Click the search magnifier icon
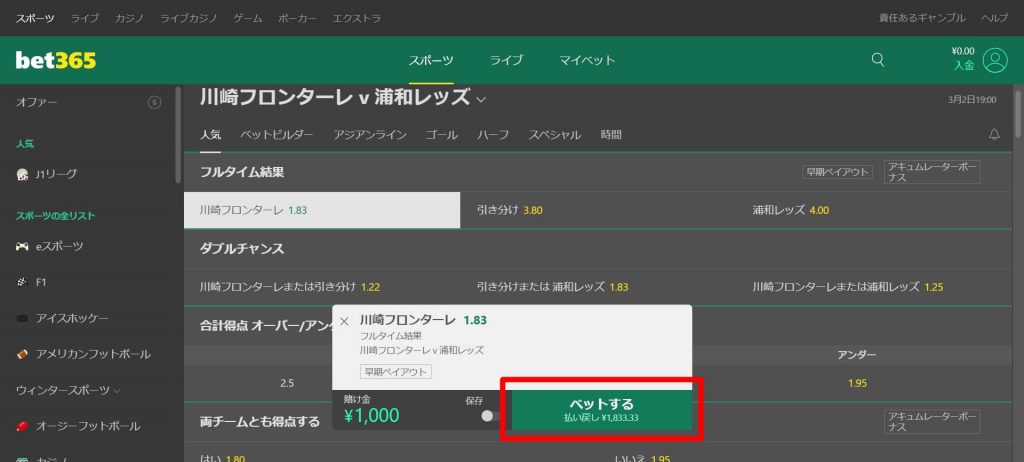The image size is (1024, 462). click(x=878, y=60)
